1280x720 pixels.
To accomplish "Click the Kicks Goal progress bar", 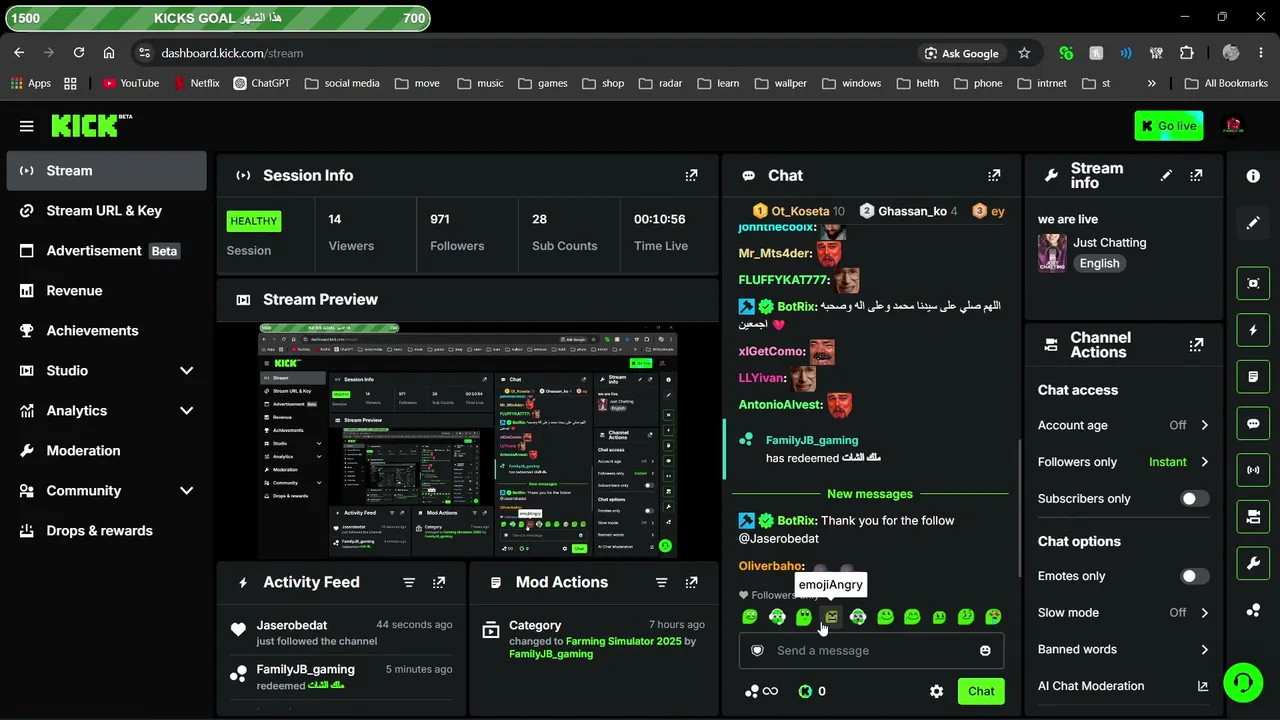I will [218, 18].
